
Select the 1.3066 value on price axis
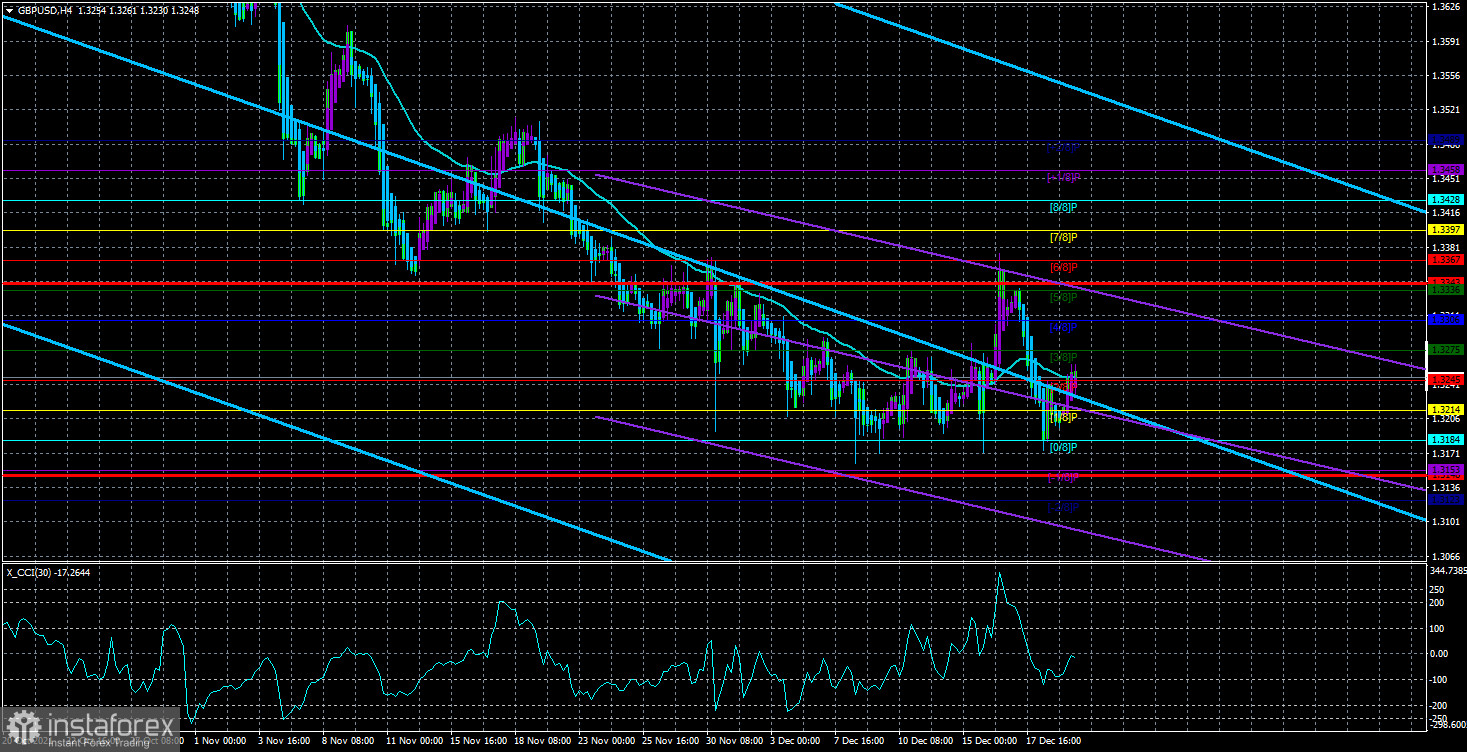[x=1447, y=557]
